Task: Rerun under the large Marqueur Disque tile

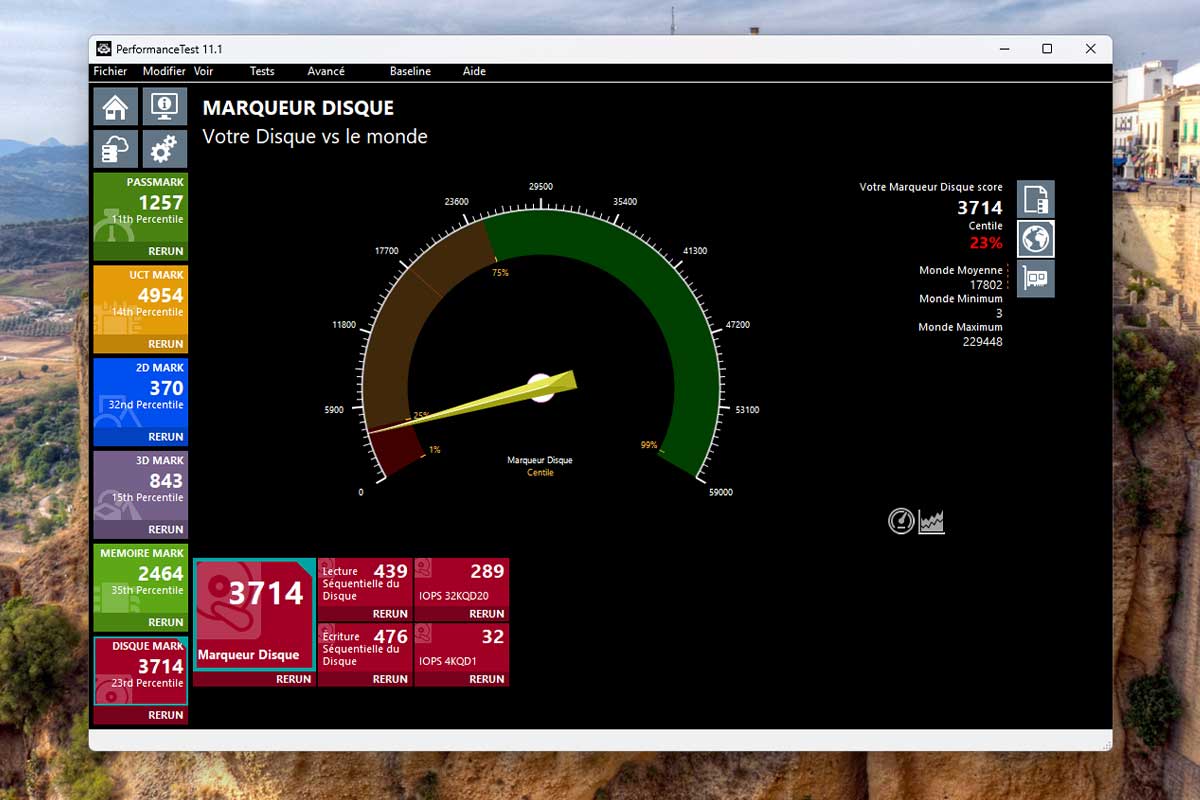Action: 293,679
